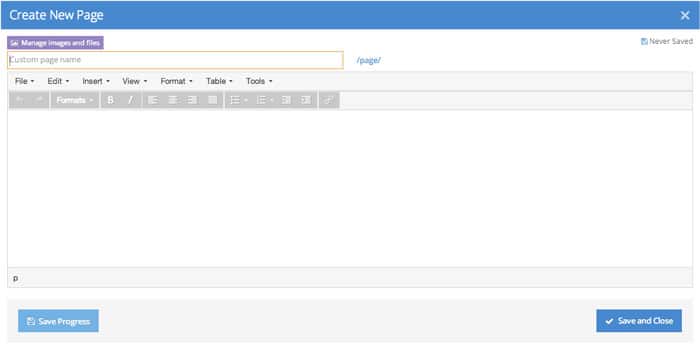Click the Never Saved status icon
This screenshot has width=700, height=362.
coord(644,41)
